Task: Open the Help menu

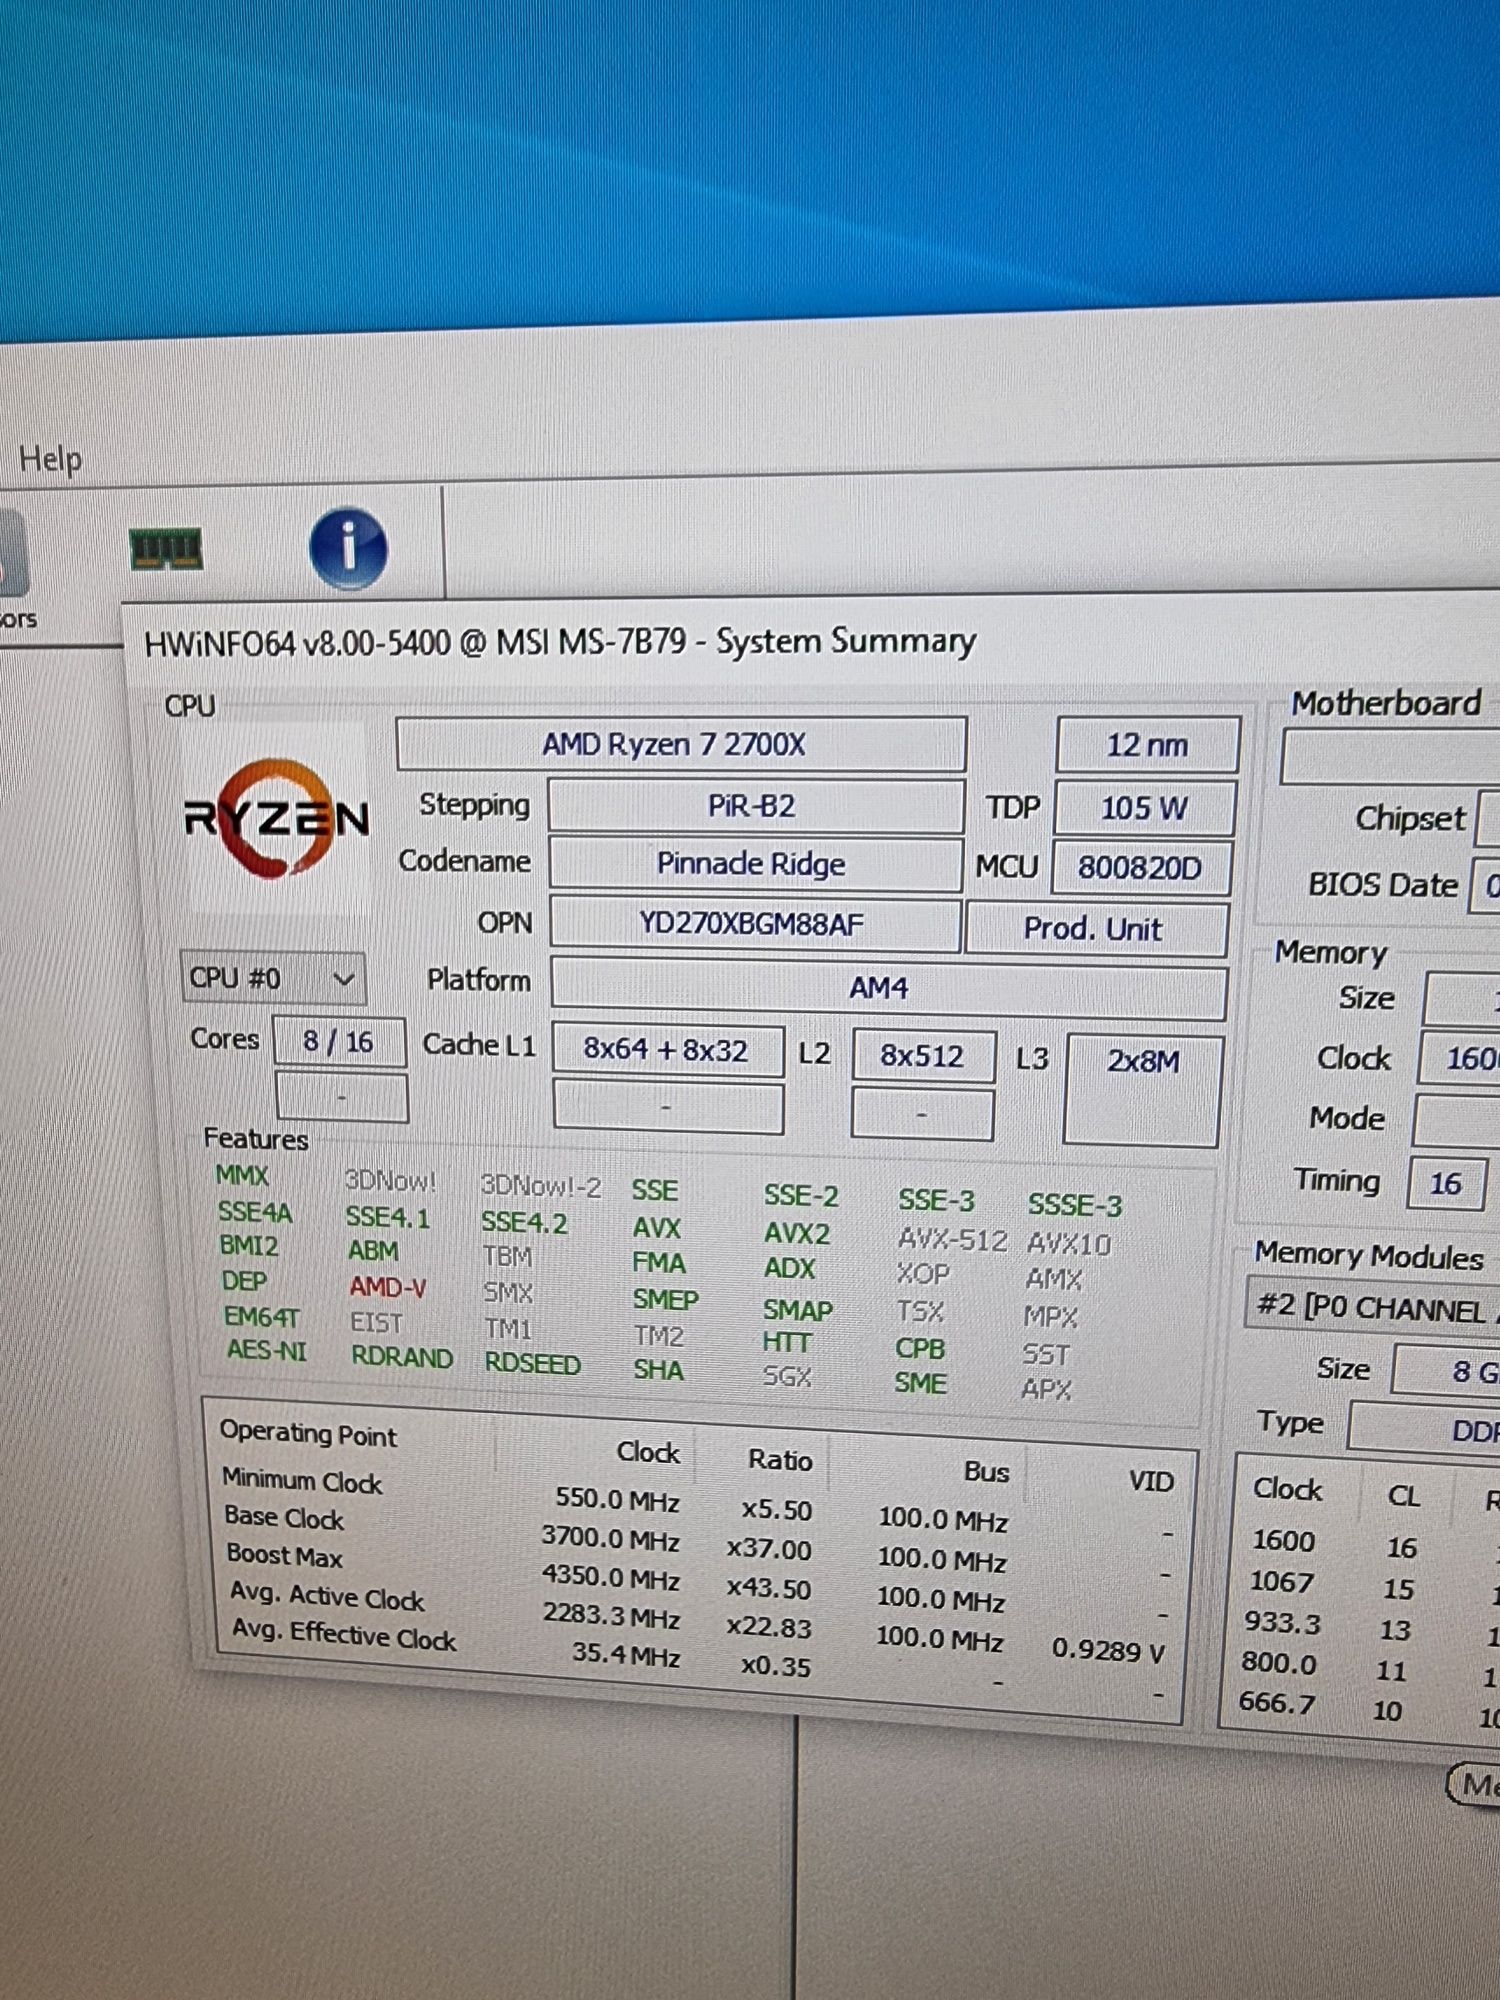Action: coord(50,459)
